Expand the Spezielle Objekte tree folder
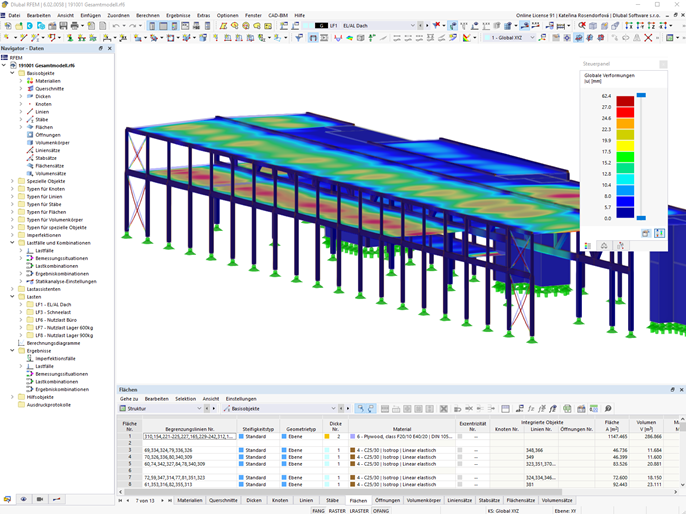This screenshot has height=514, width=686. 12,181
